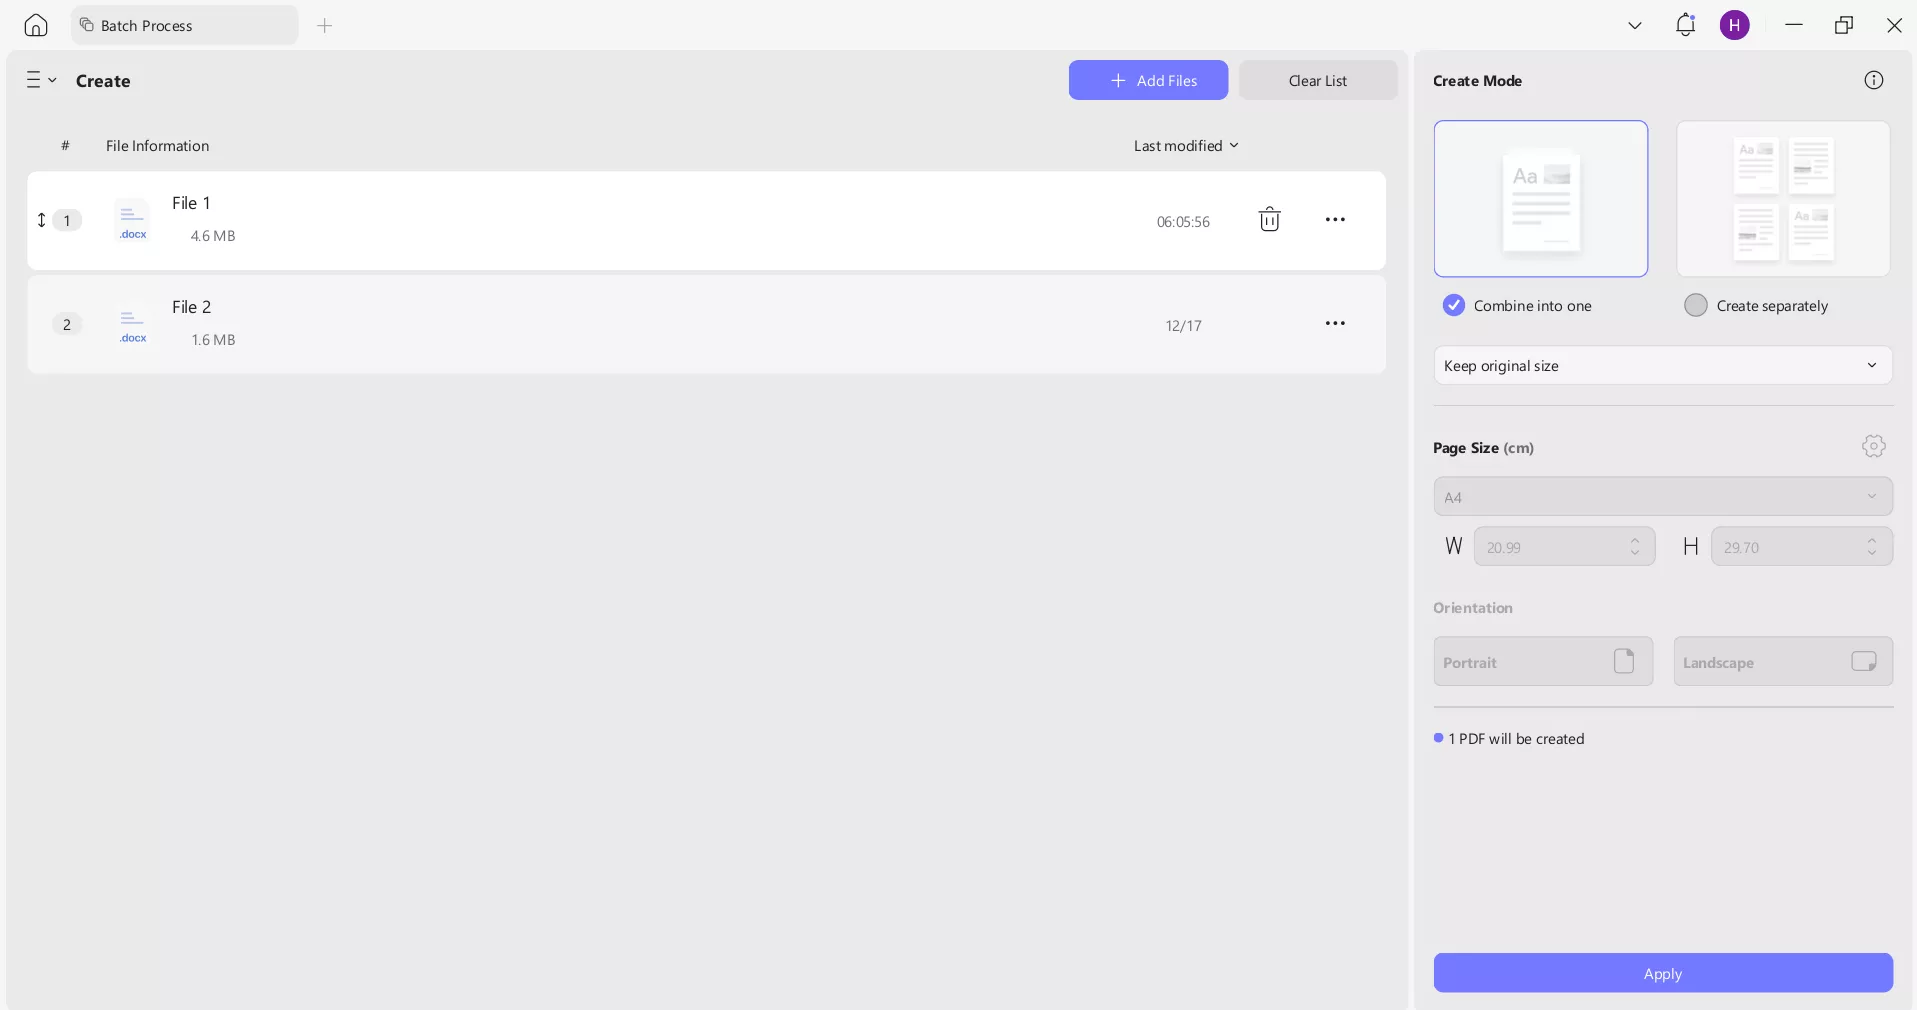
Task: Open Page Size settings gear
Action: click(x=1873, y=446)
